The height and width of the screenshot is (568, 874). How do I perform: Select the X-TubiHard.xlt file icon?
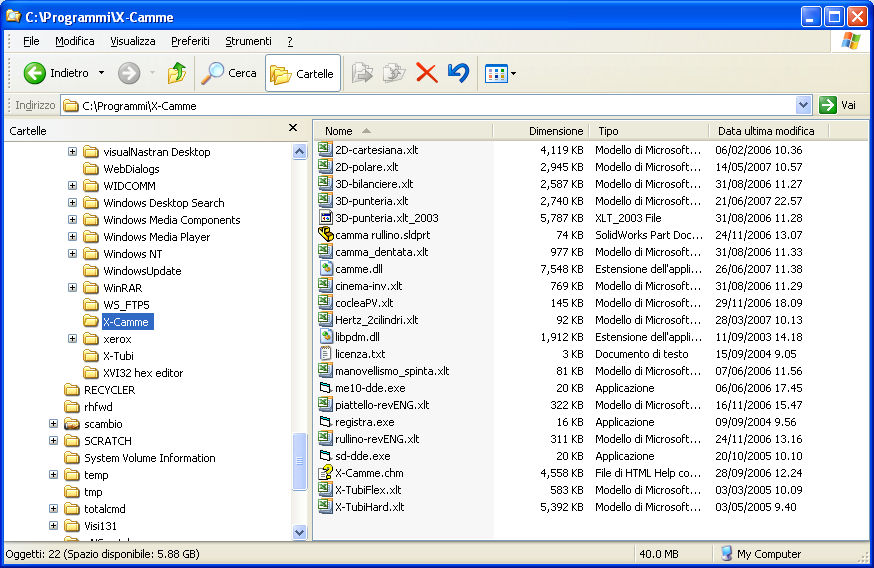(x=325, y=506)
